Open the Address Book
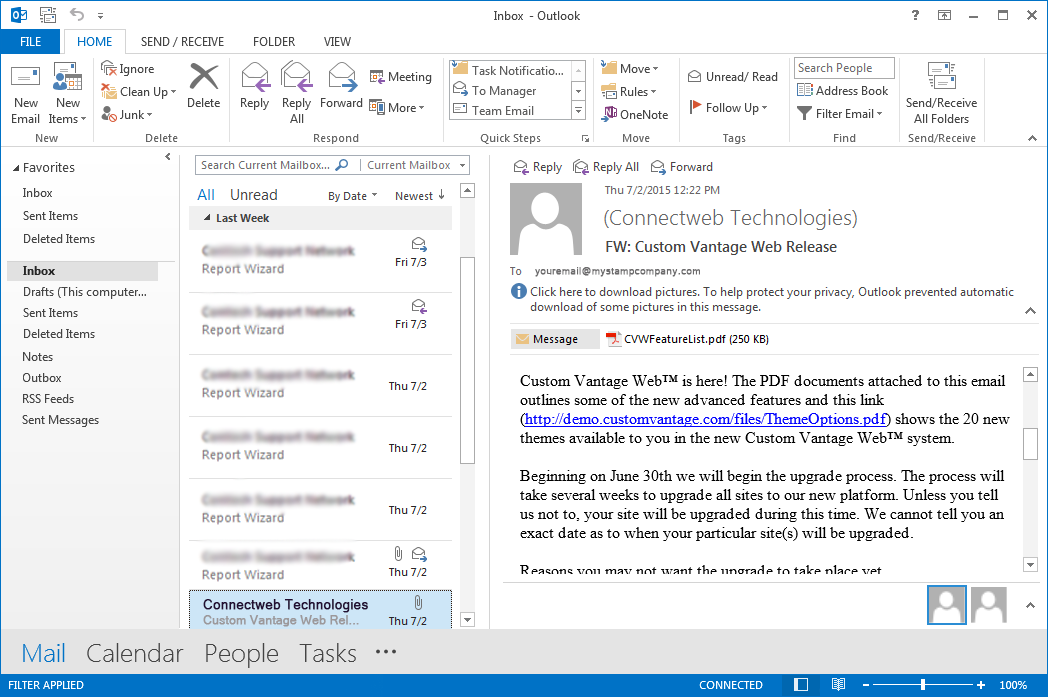1048x697 pixels. pos(843,90)
